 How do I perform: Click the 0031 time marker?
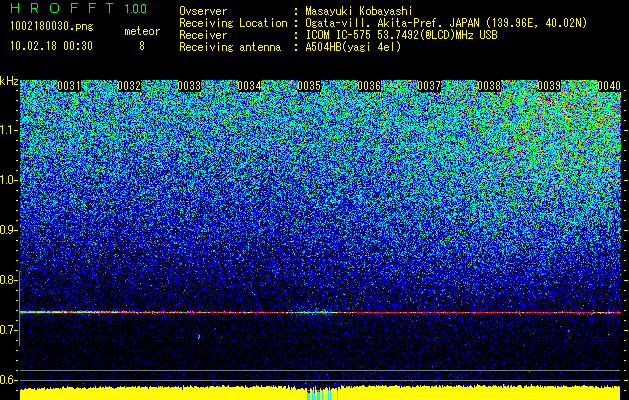tap(69, 86)
